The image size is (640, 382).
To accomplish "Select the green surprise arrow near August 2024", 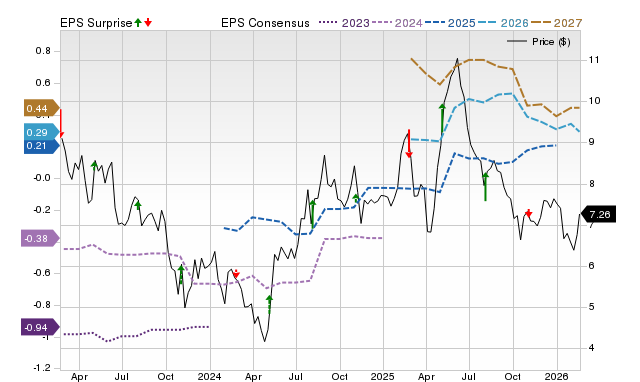I will pos(313,214).
